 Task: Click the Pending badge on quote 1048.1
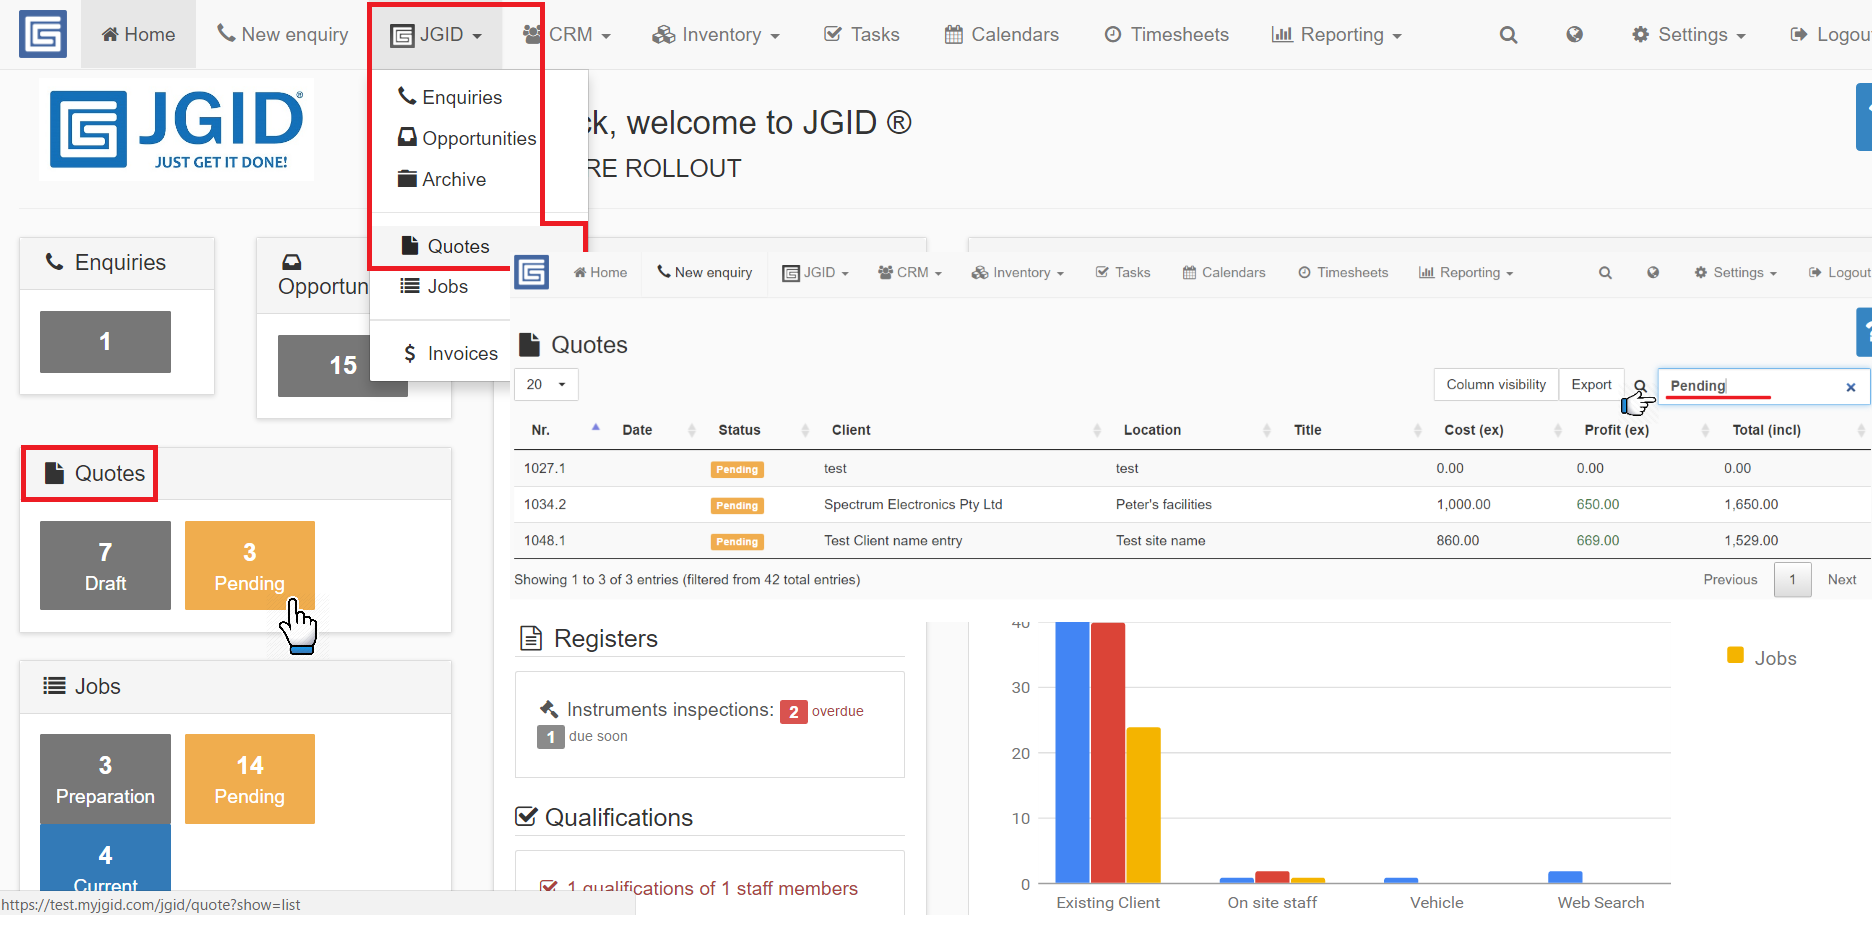tap(737, 541)
